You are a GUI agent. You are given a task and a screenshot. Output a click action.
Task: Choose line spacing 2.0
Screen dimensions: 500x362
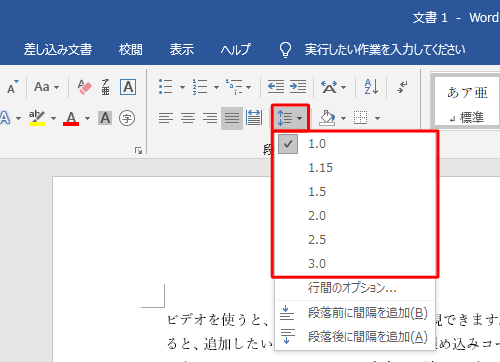tap(355, 216)
